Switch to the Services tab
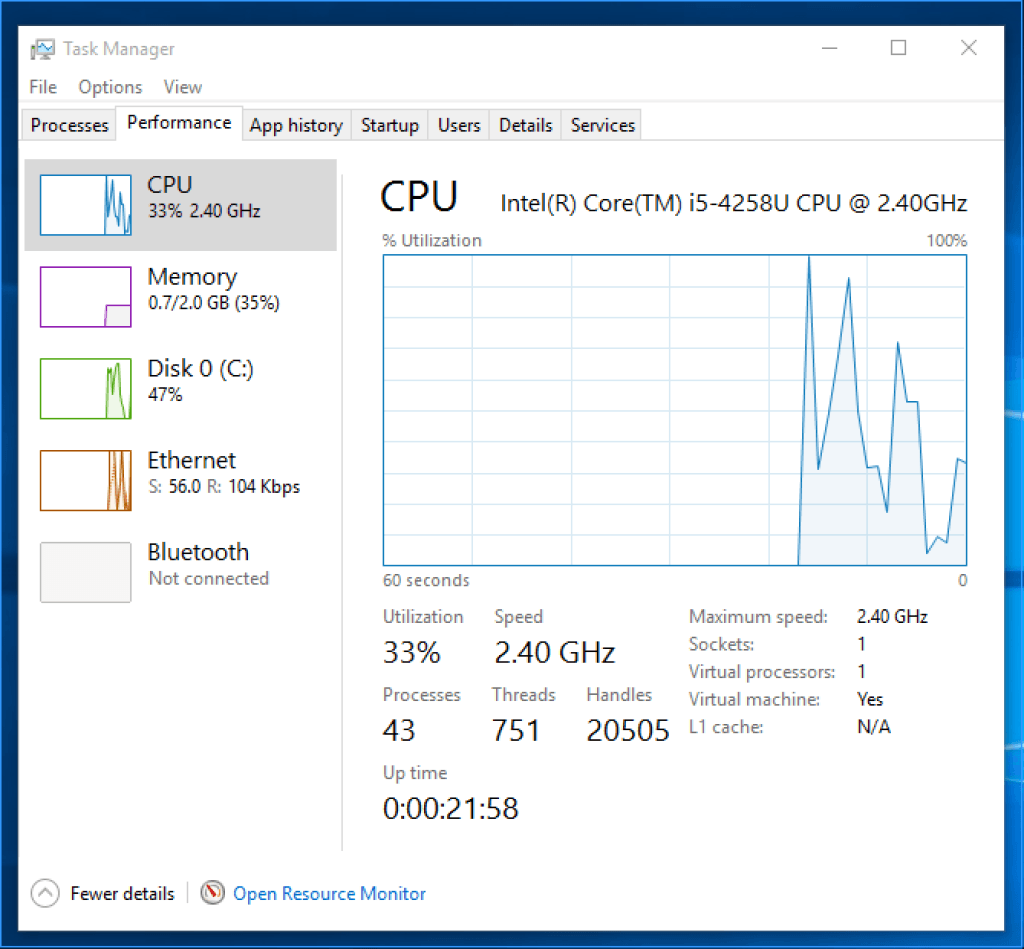This screenshot has height=949, width=1024. tap(602, 125)
